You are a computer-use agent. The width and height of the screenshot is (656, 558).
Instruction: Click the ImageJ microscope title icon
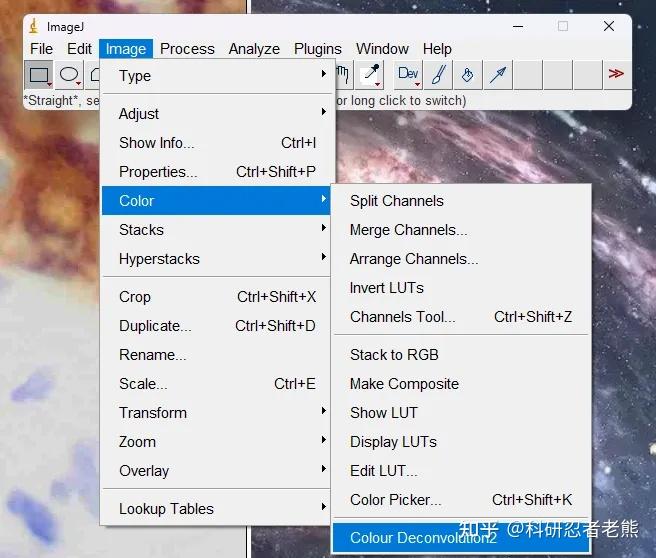pyautogui.click(x=33, y=26)
